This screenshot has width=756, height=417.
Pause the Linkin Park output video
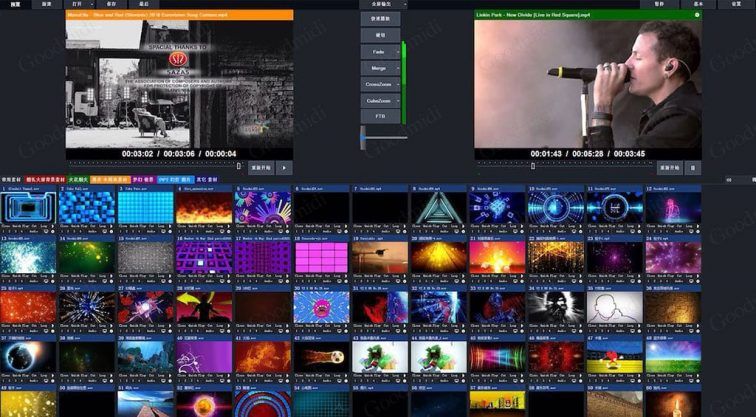click(x=692, y=168)
